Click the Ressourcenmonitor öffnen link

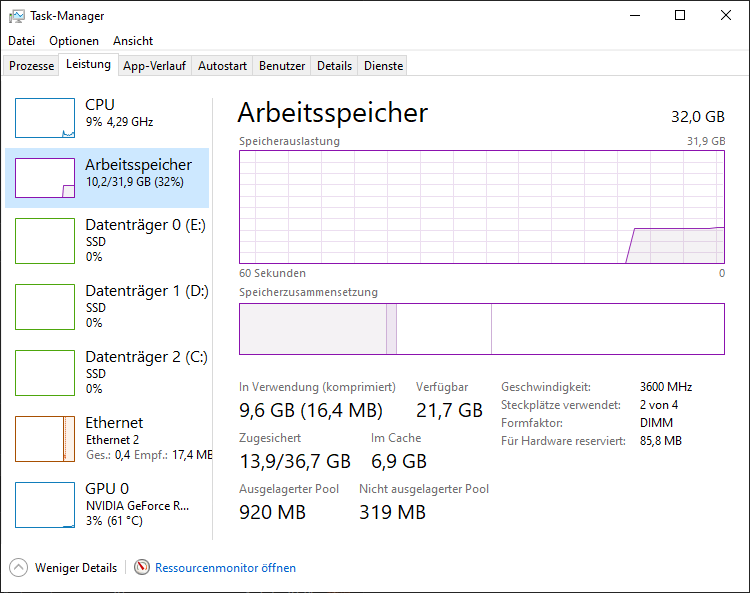tap(225, 568)
